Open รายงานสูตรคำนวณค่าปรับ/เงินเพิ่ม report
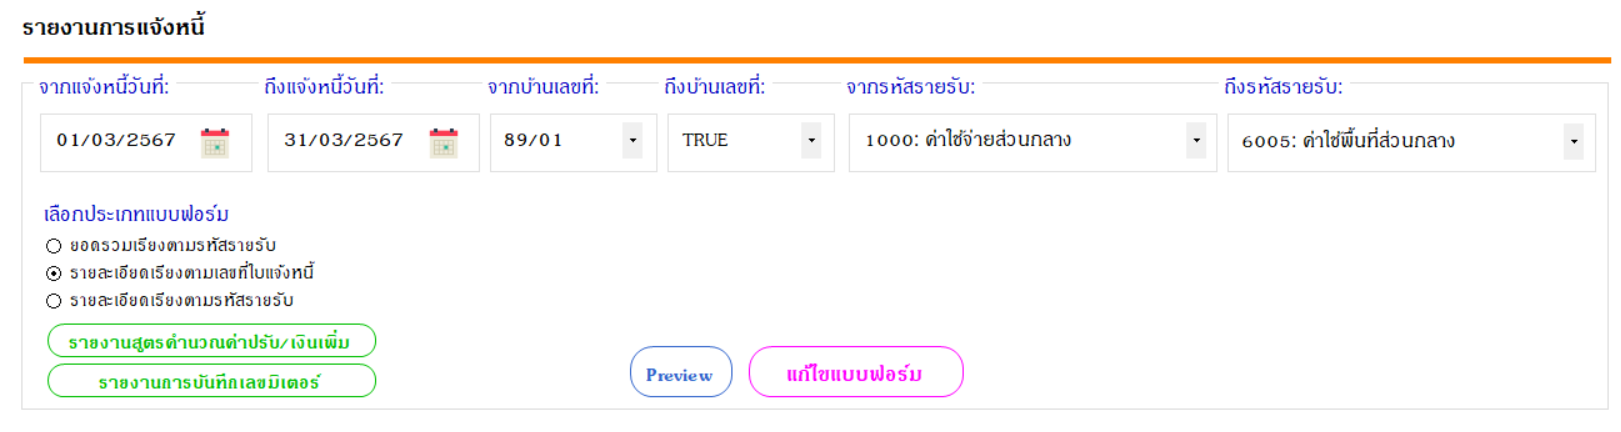1621x432 pixels. 212,341
